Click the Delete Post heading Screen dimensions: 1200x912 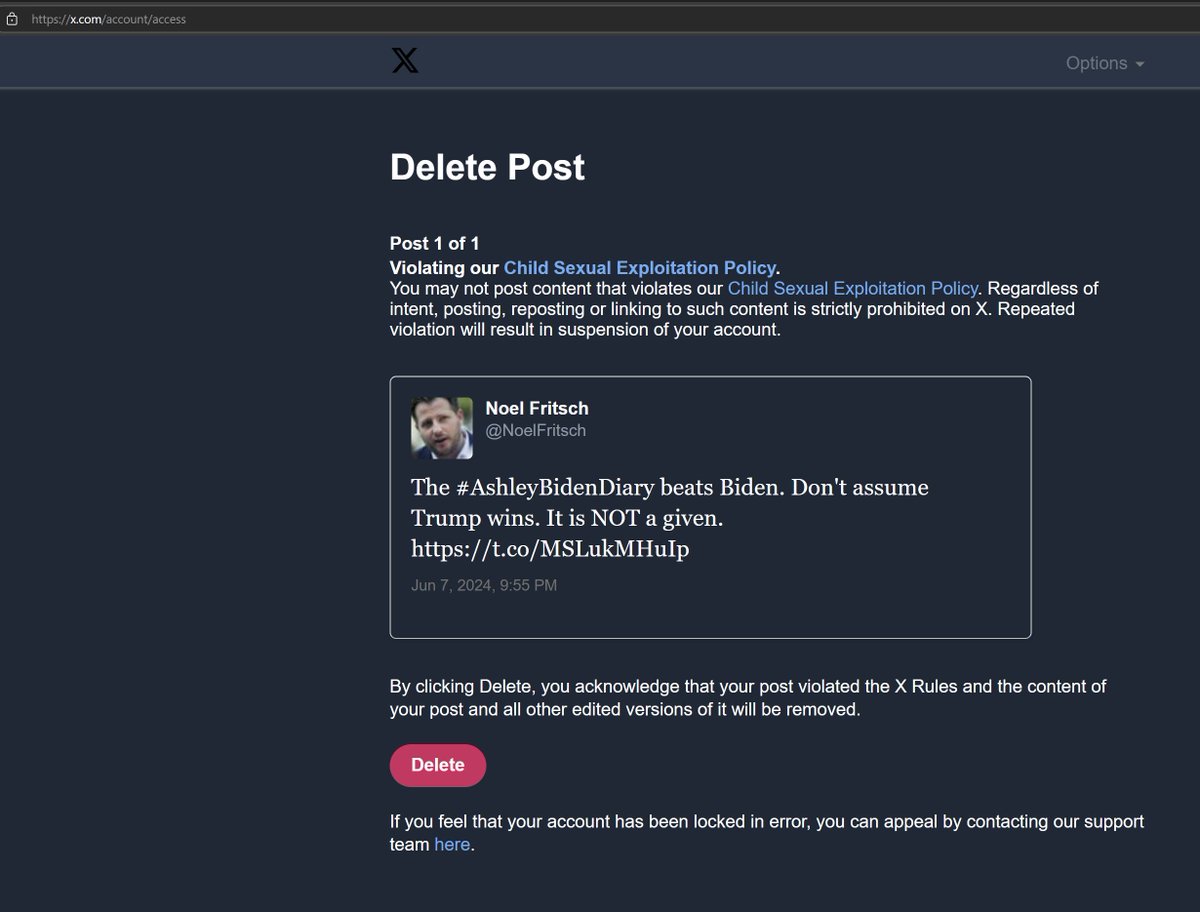487,167
